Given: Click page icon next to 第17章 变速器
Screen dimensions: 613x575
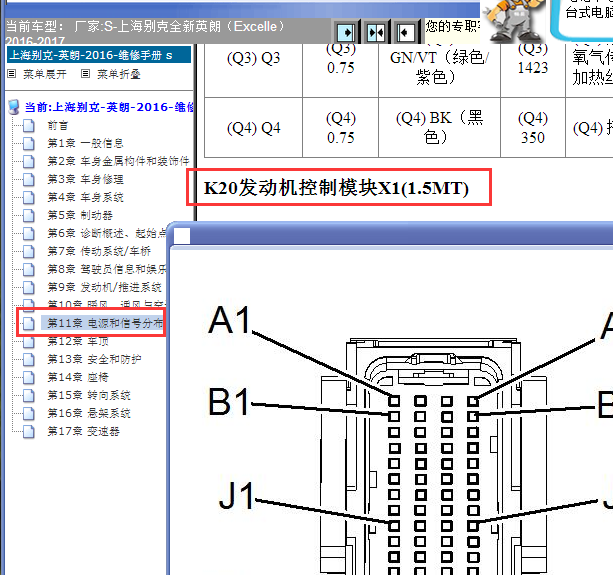Looking at the screenshot, I should pyautogui.click(x=29, y=431).
